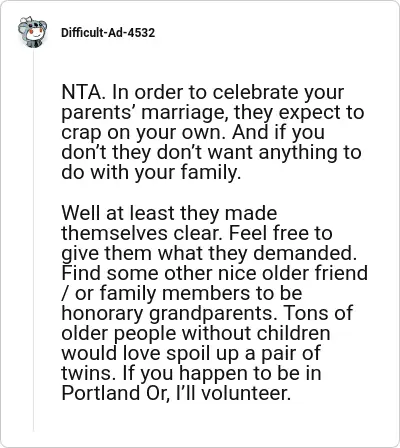Click the line 'honorary grandparents. Tons of'
This screenshot has height=448, width=400.
(x=207, y=313)
